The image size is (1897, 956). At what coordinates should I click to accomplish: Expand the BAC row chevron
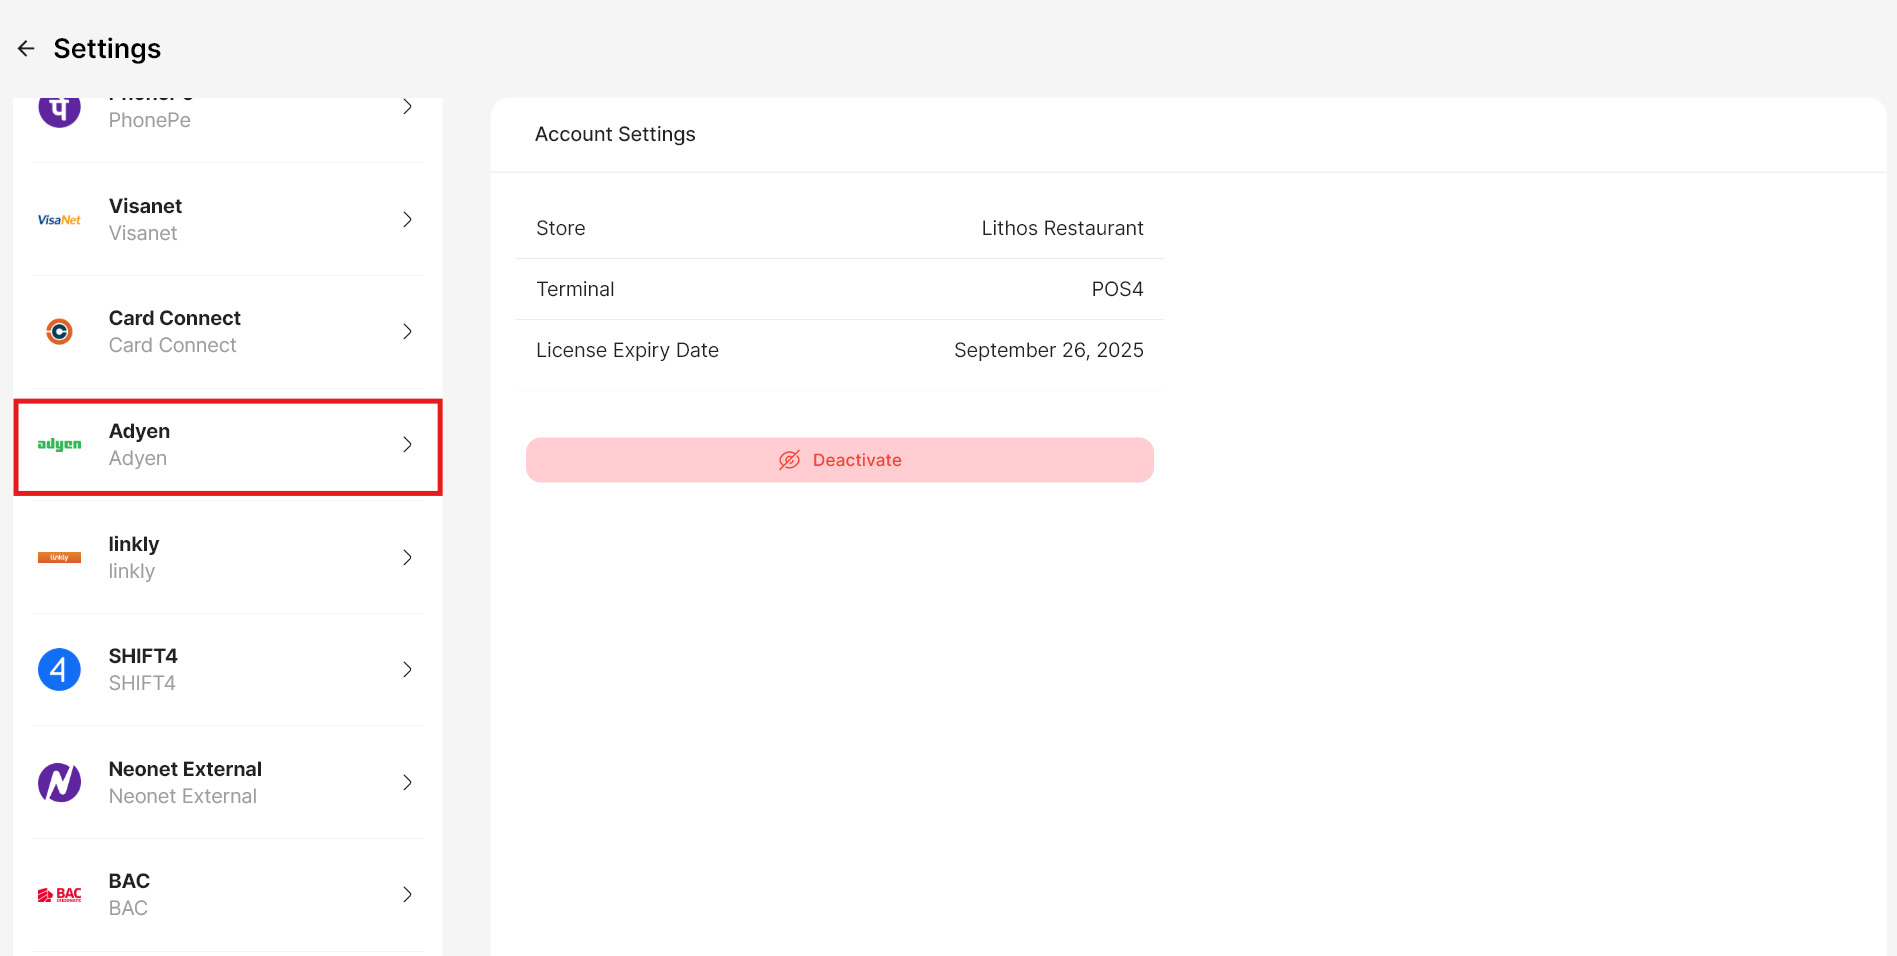(x=407, y=894)
